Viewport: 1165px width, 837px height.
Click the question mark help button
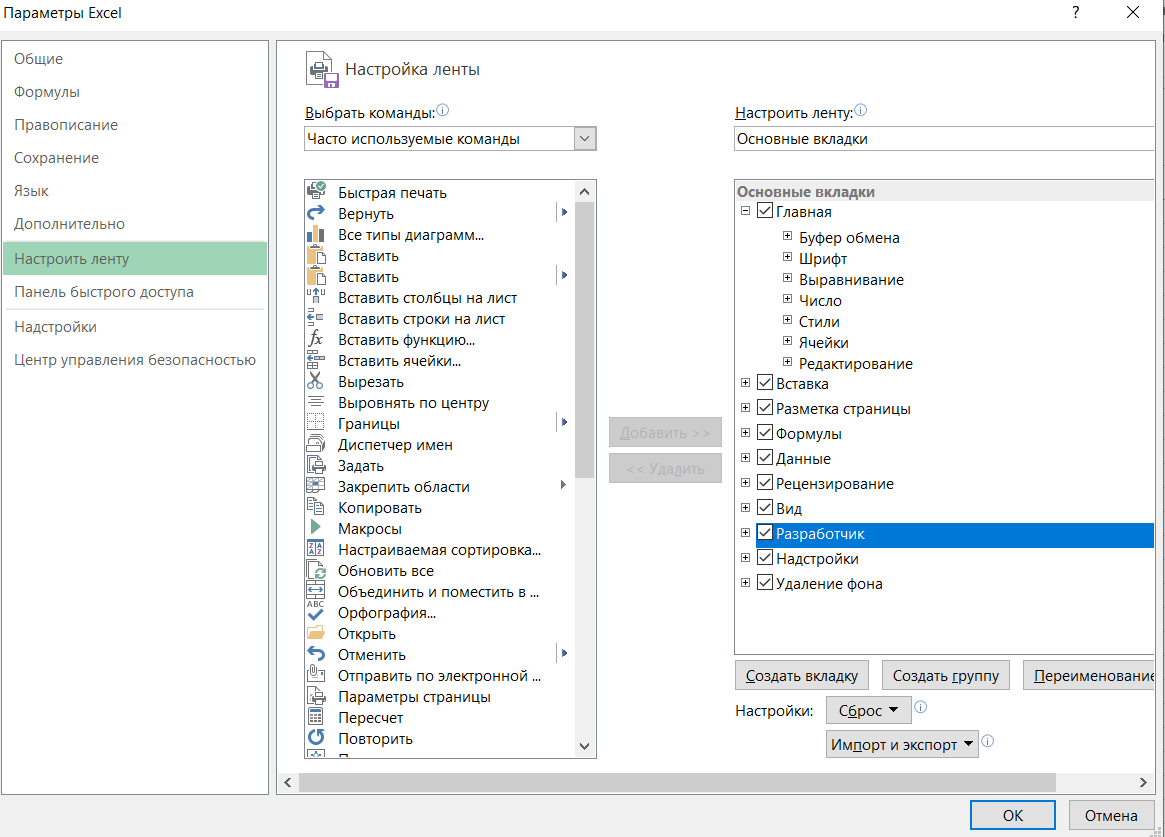pyautogui.click(x=1076, y=12)
